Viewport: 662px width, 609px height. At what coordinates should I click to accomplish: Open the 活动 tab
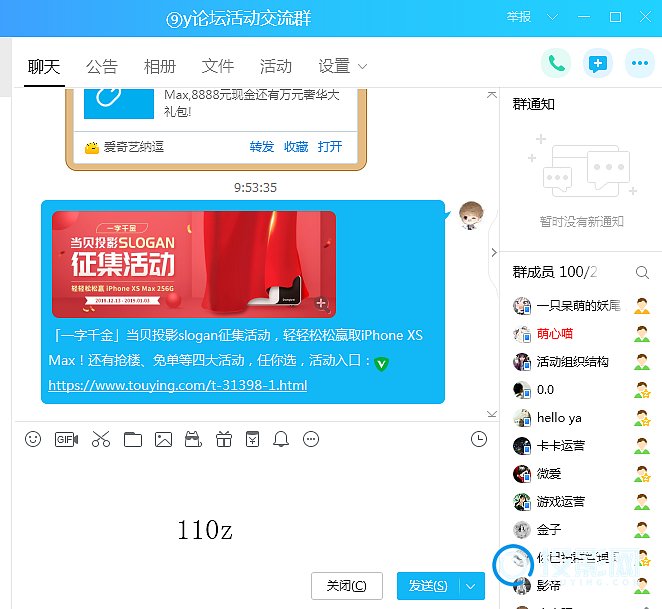tap(276, 66)
